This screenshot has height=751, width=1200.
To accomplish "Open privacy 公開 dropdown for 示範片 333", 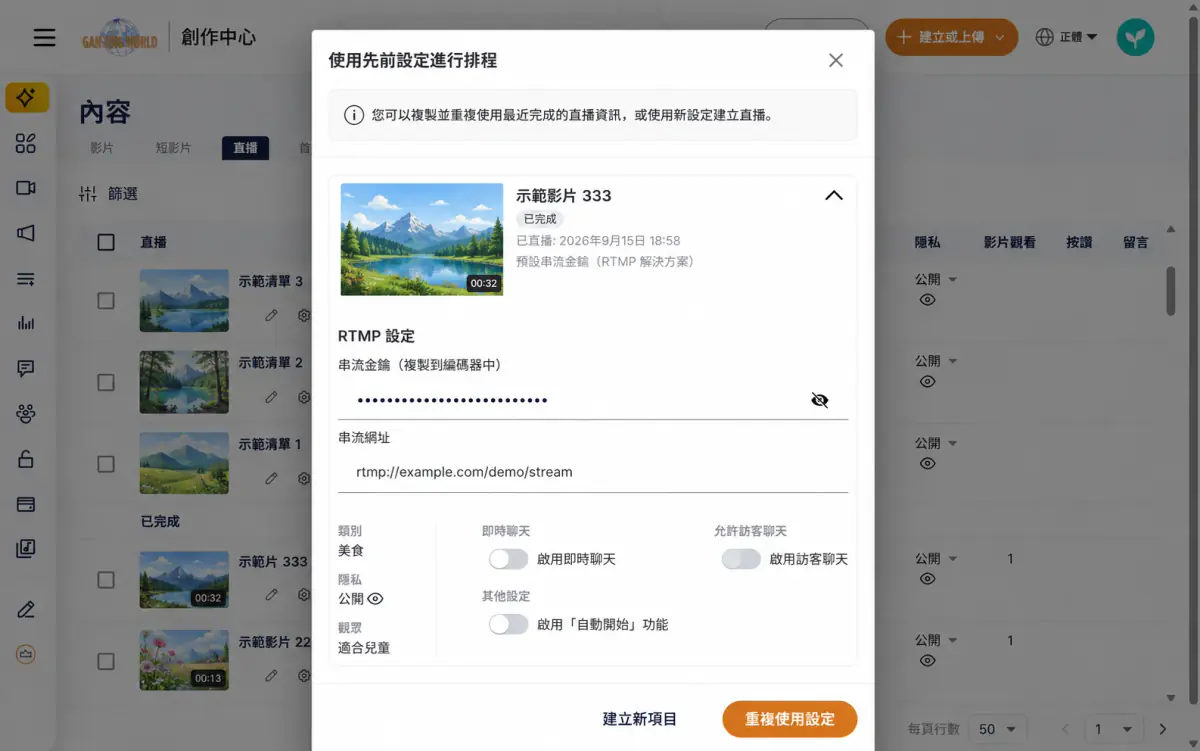I will 936,558.
